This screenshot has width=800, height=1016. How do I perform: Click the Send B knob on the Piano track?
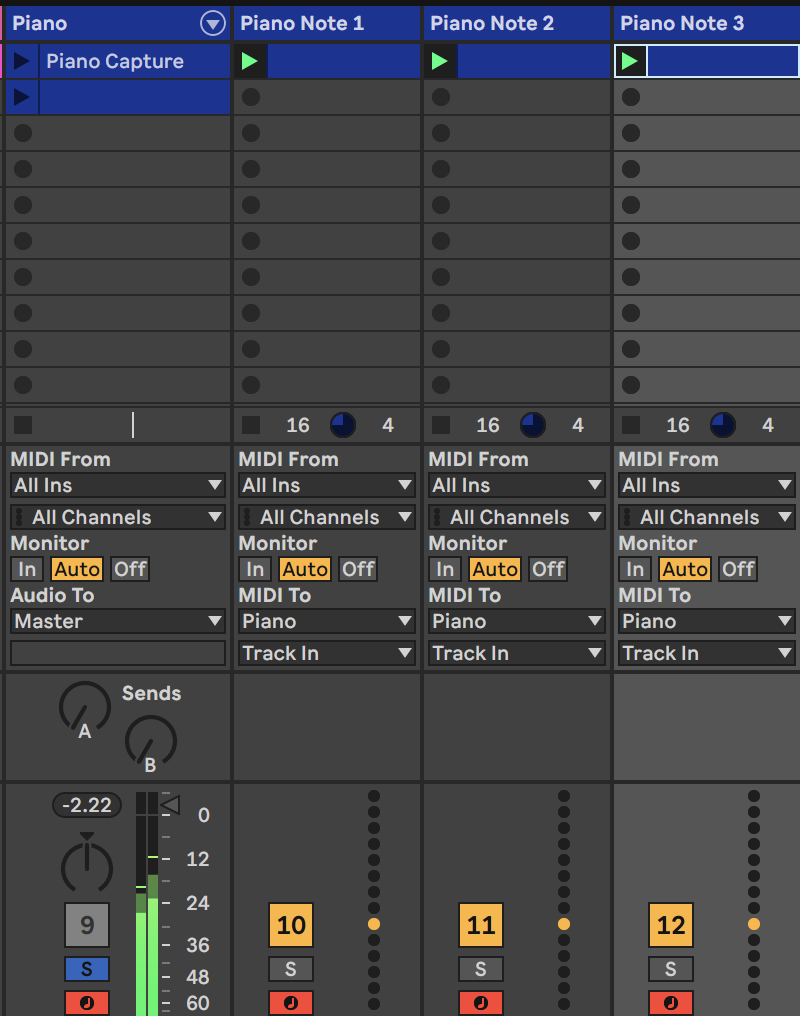(151, 742)
